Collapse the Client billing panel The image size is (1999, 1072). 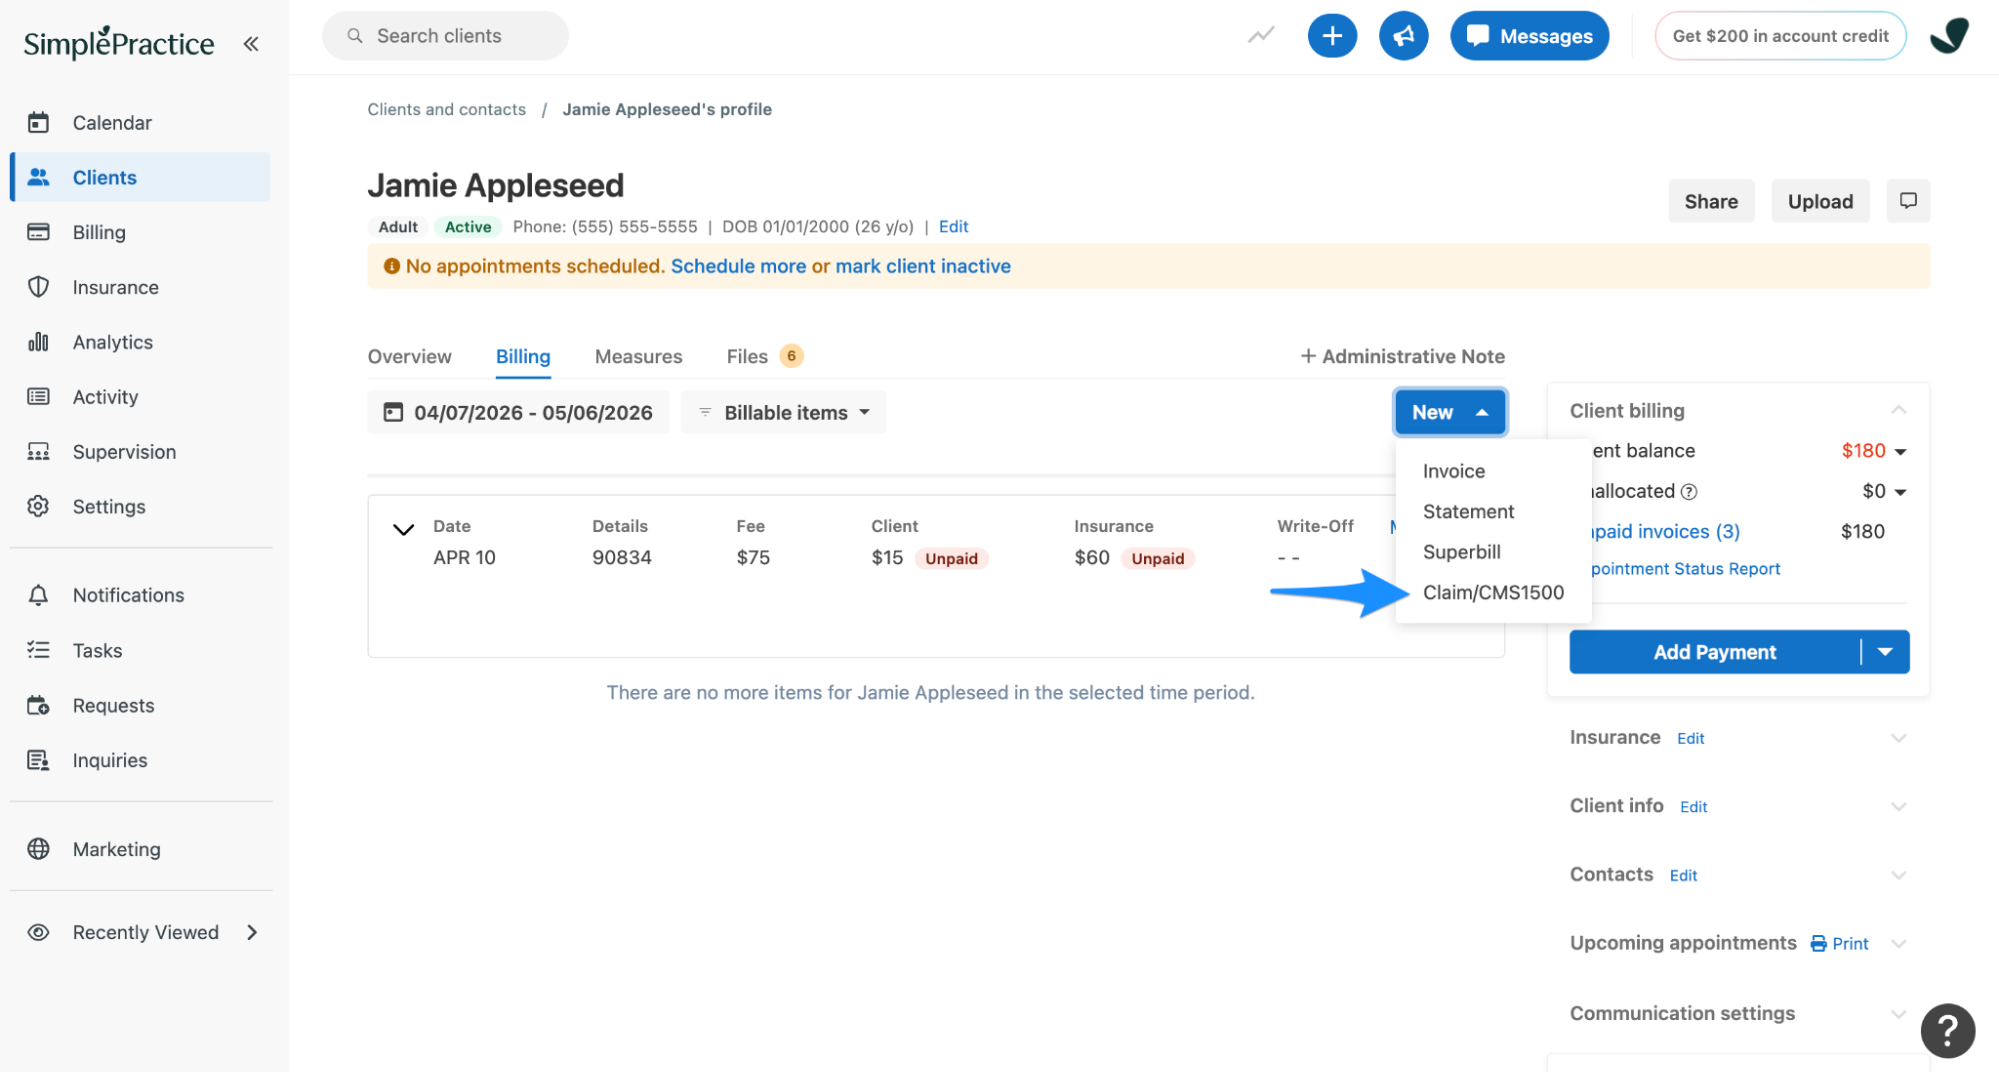[1898, 410]
